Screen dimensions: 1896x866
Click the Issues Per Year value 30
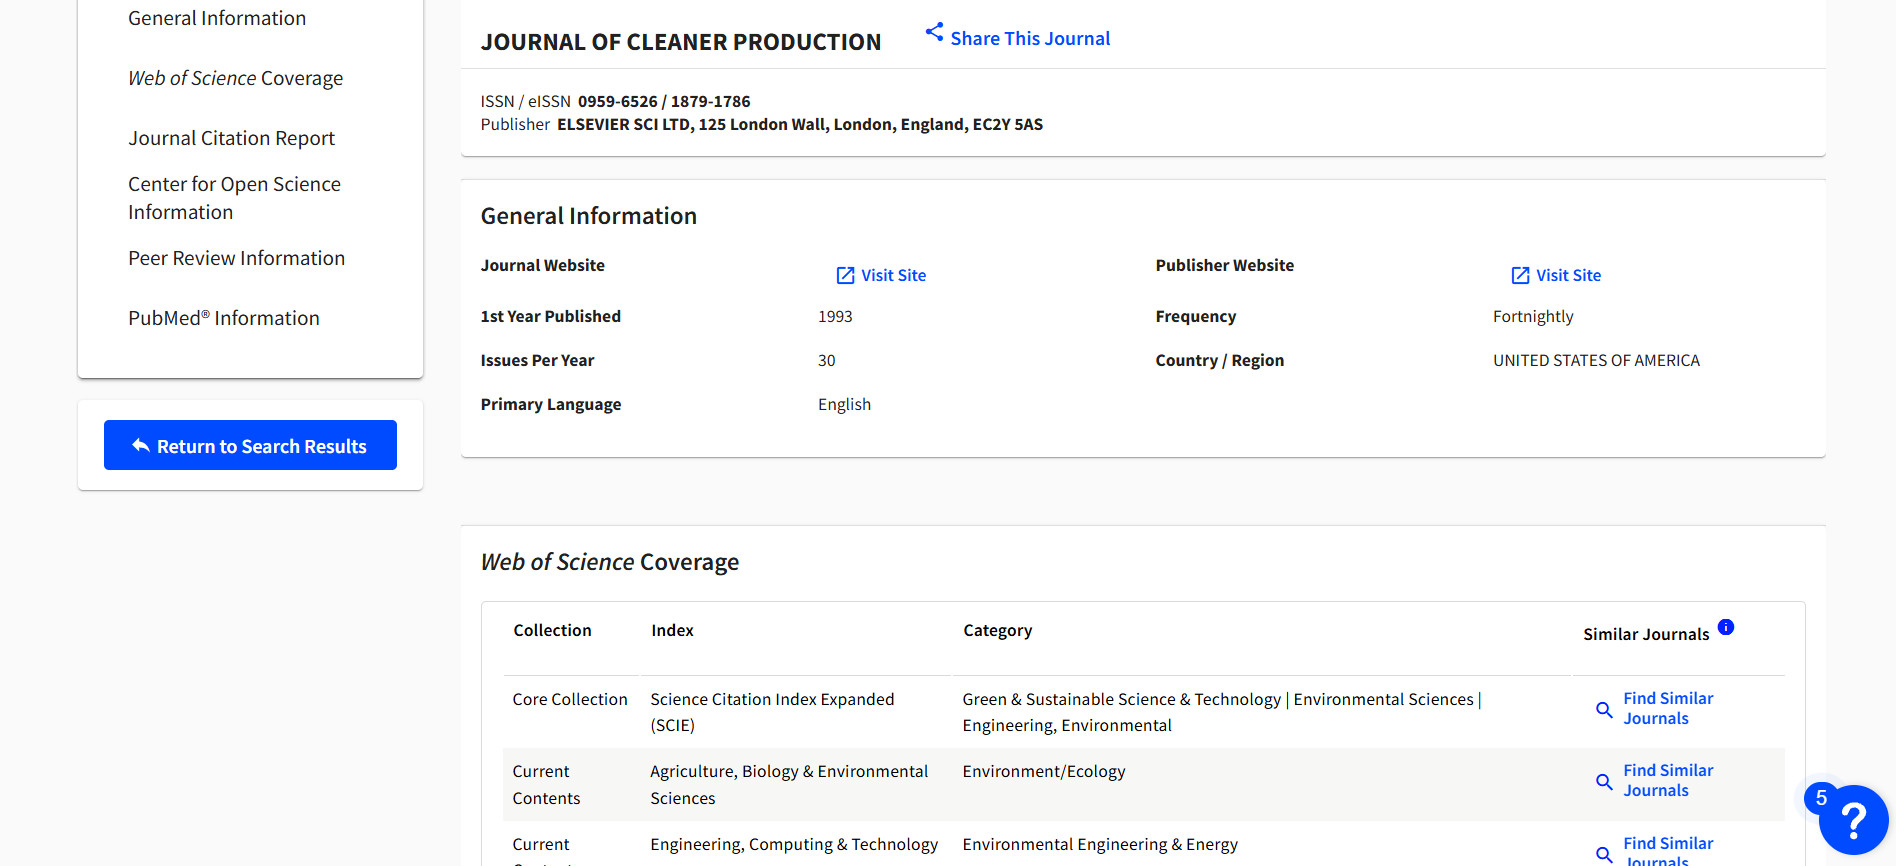(826, 360)
